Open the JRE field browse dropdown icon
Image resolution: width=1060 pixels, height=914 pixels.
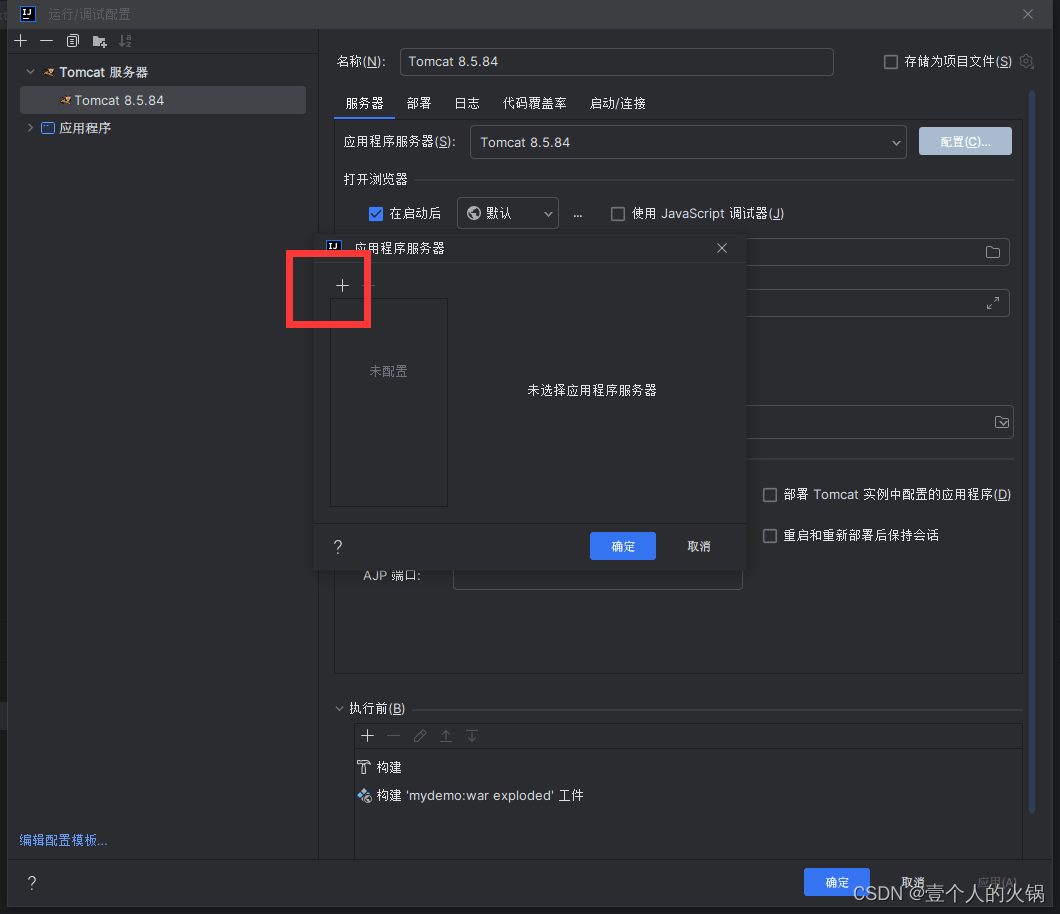pyautogui.click(x=1002, y=422)
